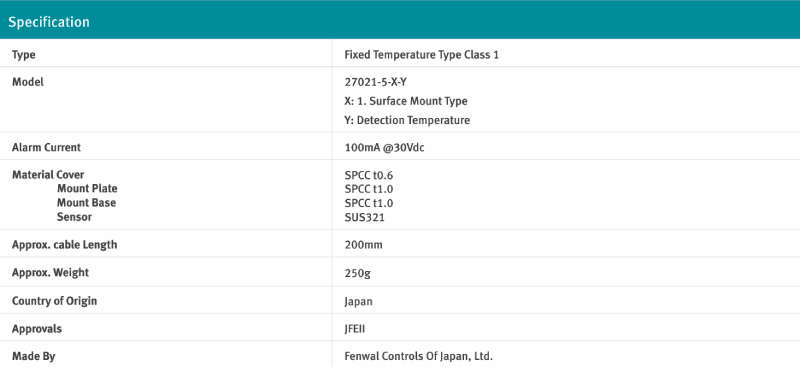Click the SPCC t0.6 cover value
The height and width of the screenshot is (367, 800).
pos(369,176)
